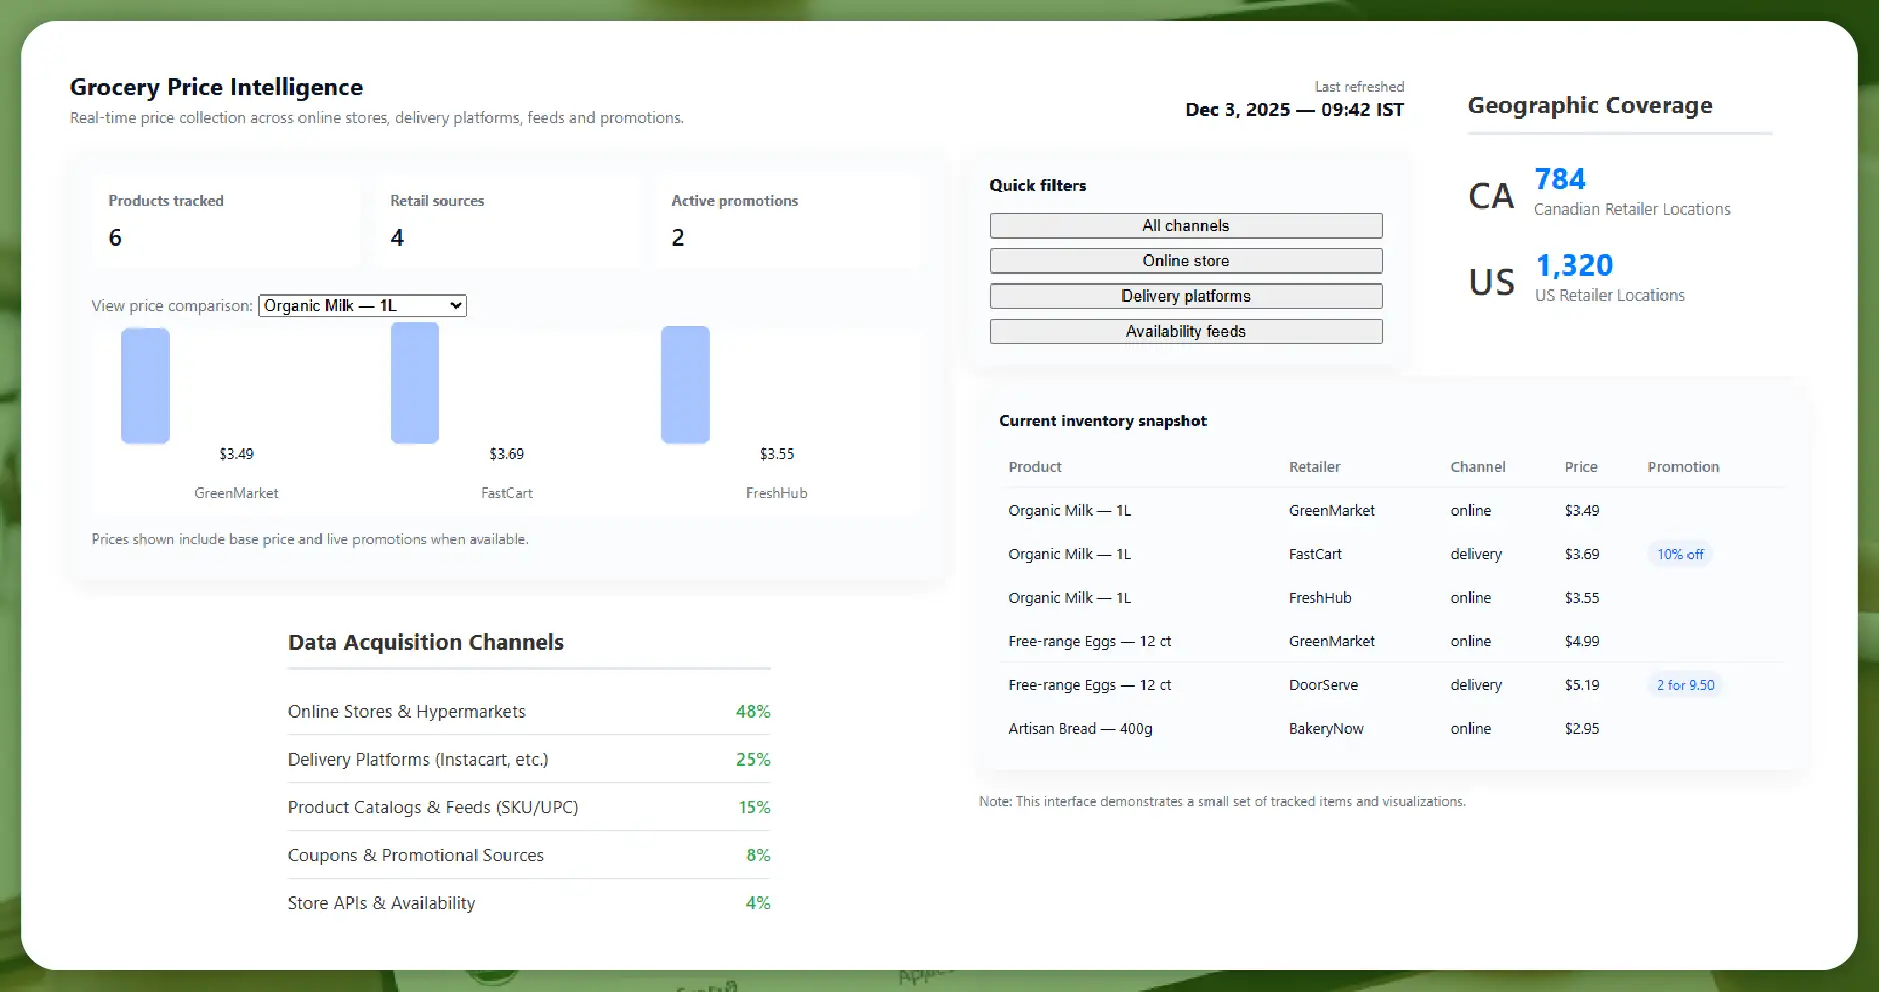Select the "Delivery platforms" quick filter

(1185, 296)
